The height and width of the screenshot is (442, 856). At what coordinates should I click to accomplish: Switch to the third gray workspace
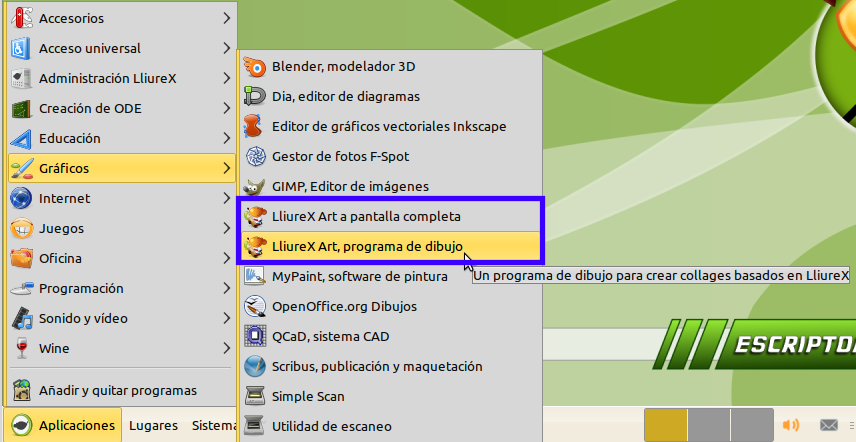[x=752, y=425]
